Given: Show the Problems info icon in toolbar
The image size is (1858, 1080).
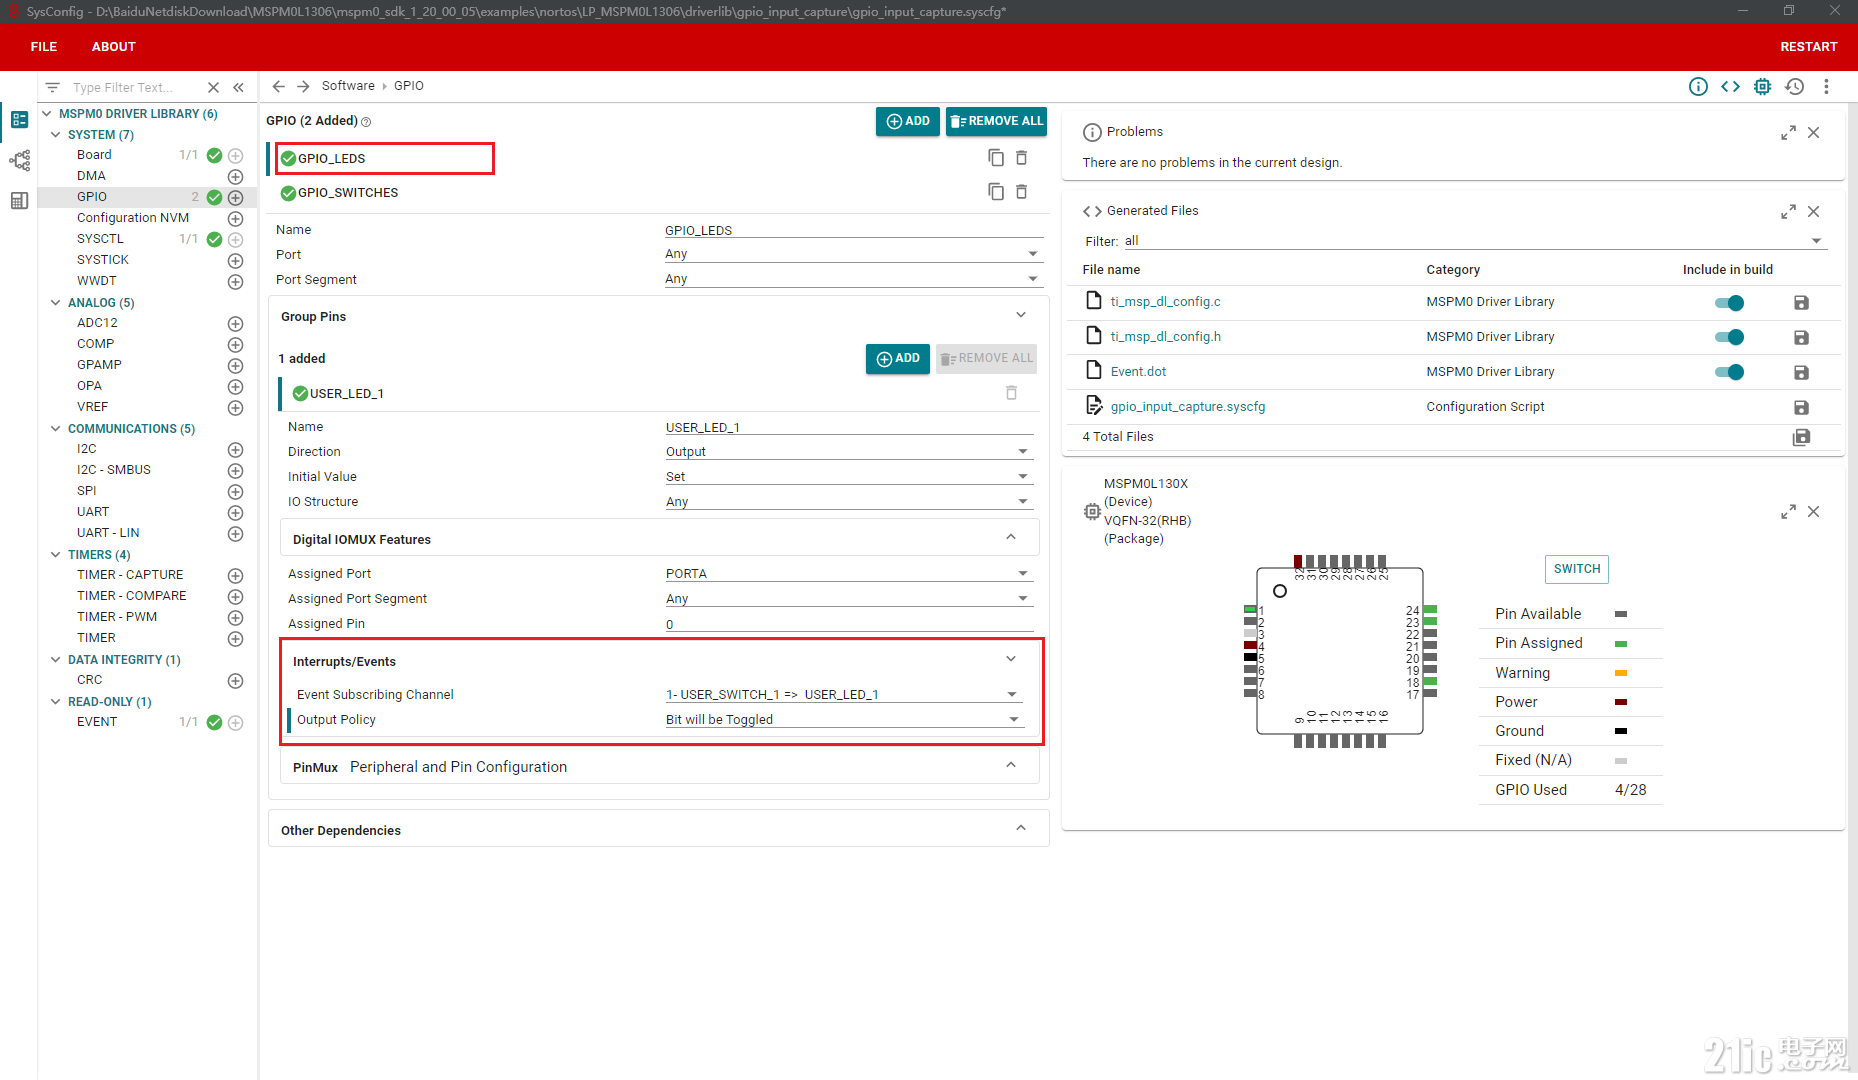Looking at the screenshot, I should [1698, 86].
